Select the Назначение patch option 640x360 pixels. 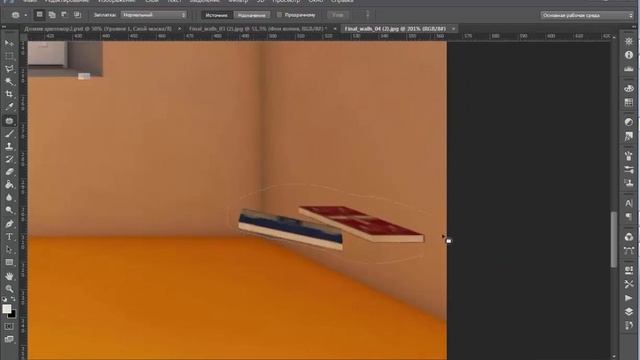coord(251,15)
